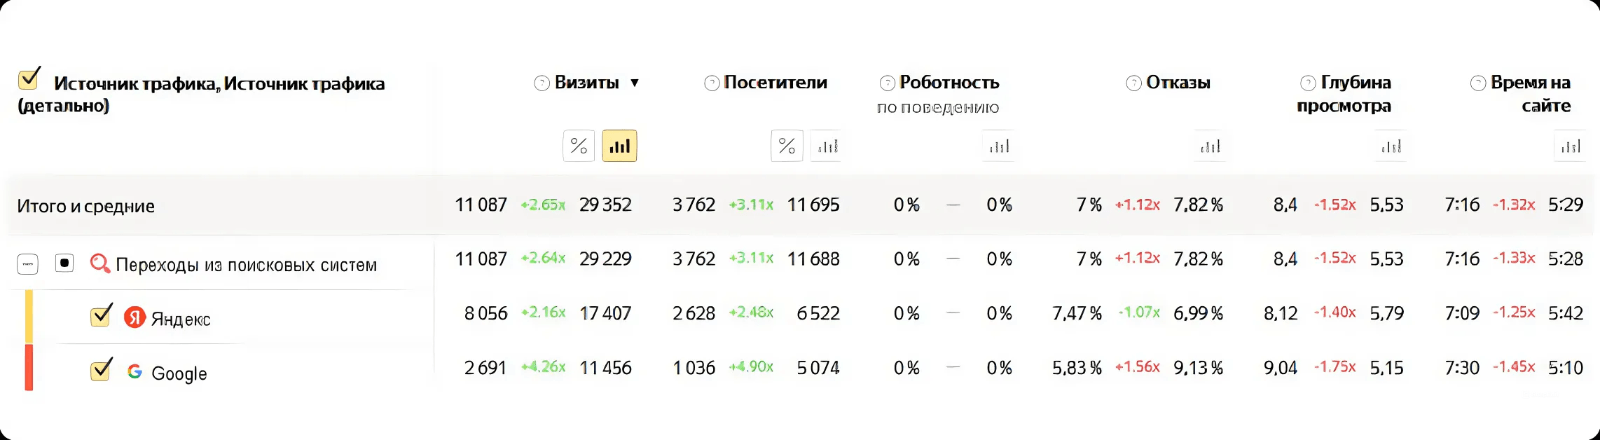Click the Яндекс source name
Viewport: 1600px width, 440px height.
click(x=180, y=319)
